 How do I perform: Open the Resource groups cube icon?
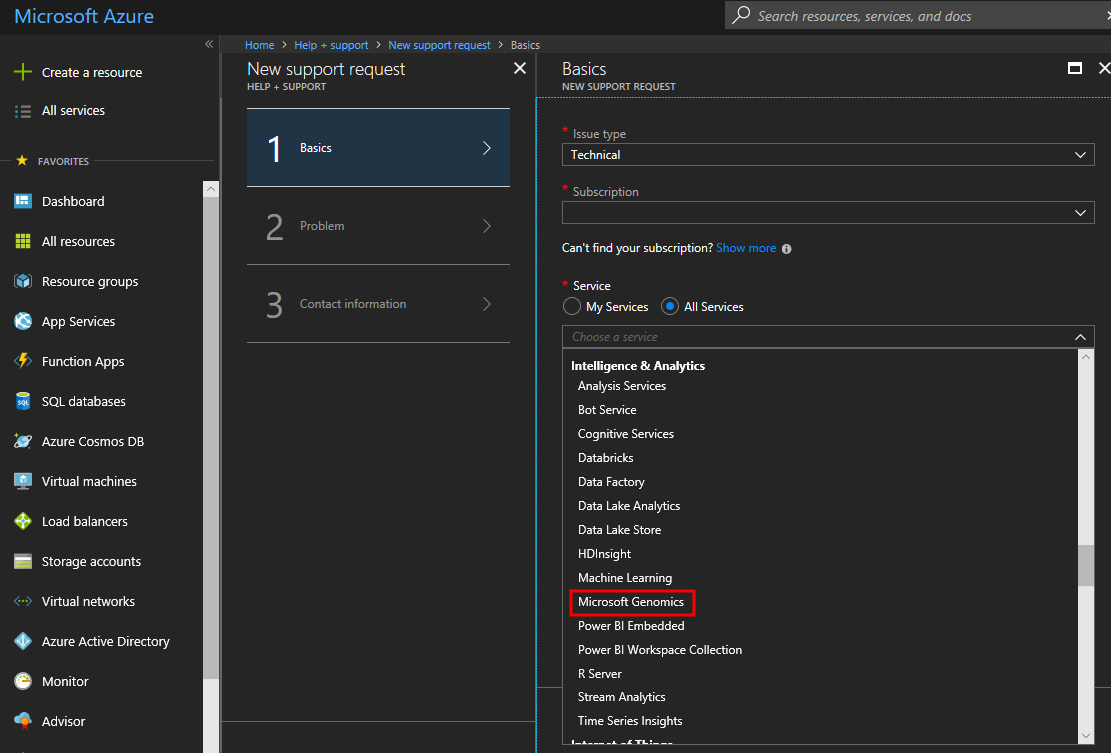(x=23, y=281)
